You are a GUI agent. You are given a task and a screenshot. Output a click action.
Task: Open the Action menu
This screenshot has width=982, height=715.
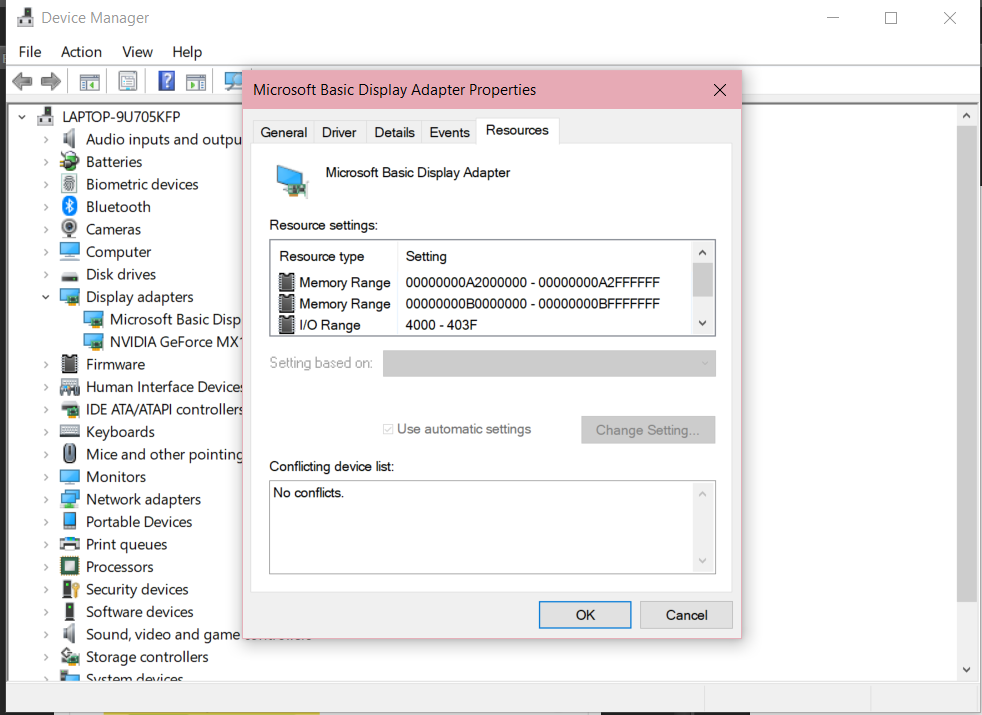point(81,52)
